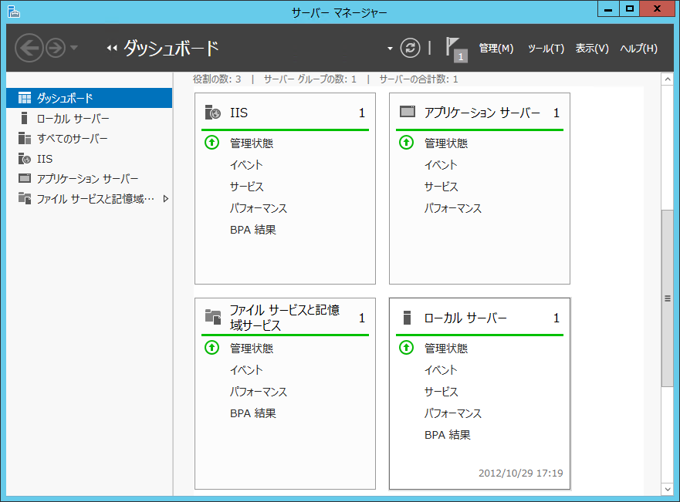This screenshot has height=502, width=680.
Task: Open パフォーマンス in the IIS tile
Action: click(258, 208)
